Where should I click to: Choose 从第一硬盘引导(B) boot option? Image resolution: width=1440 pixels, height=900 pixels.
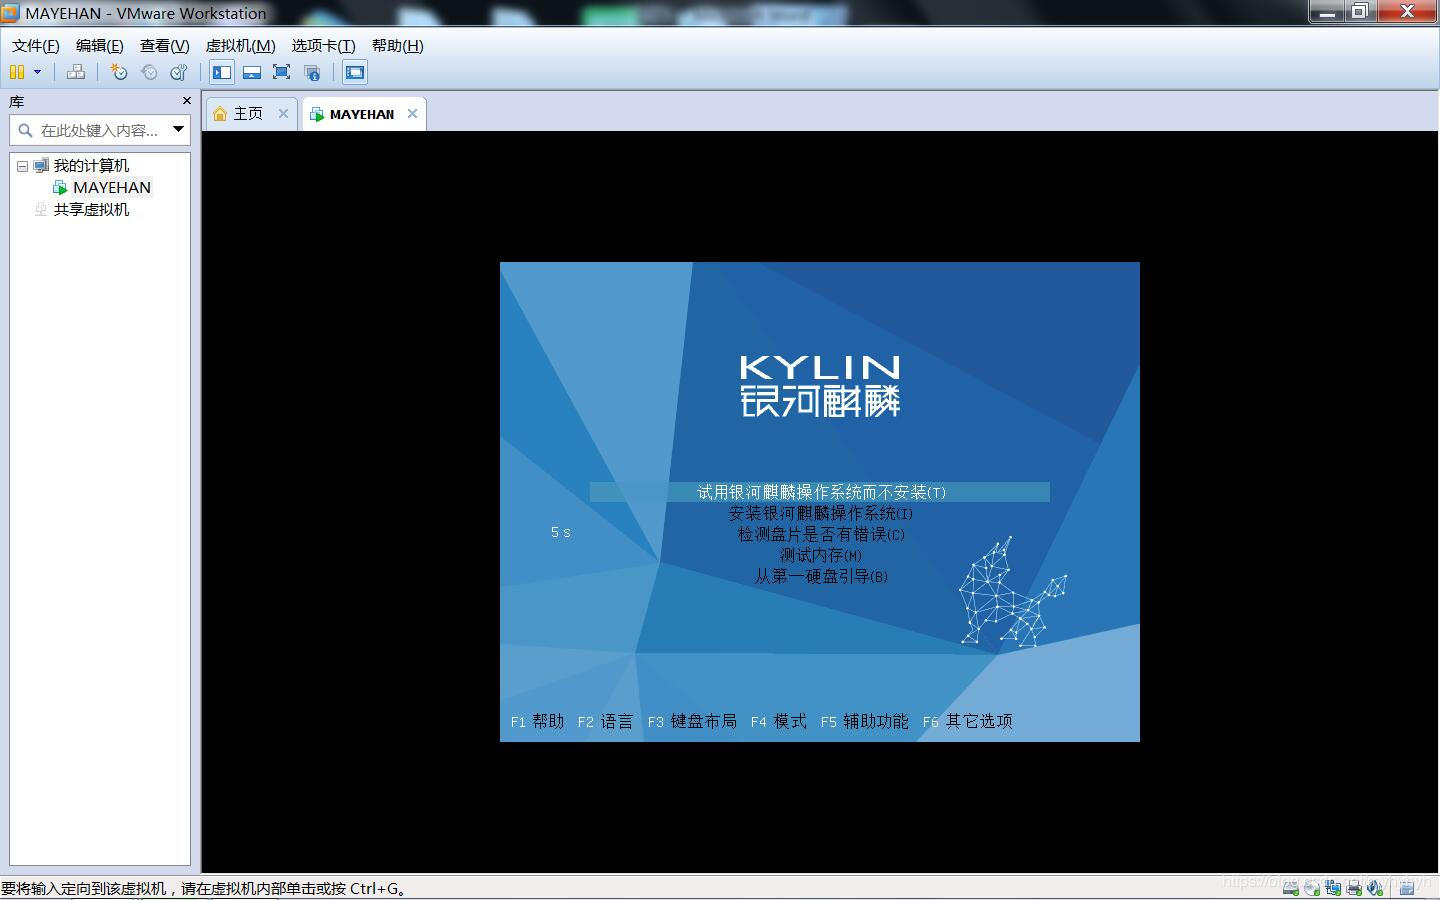(x=820, y=576)
